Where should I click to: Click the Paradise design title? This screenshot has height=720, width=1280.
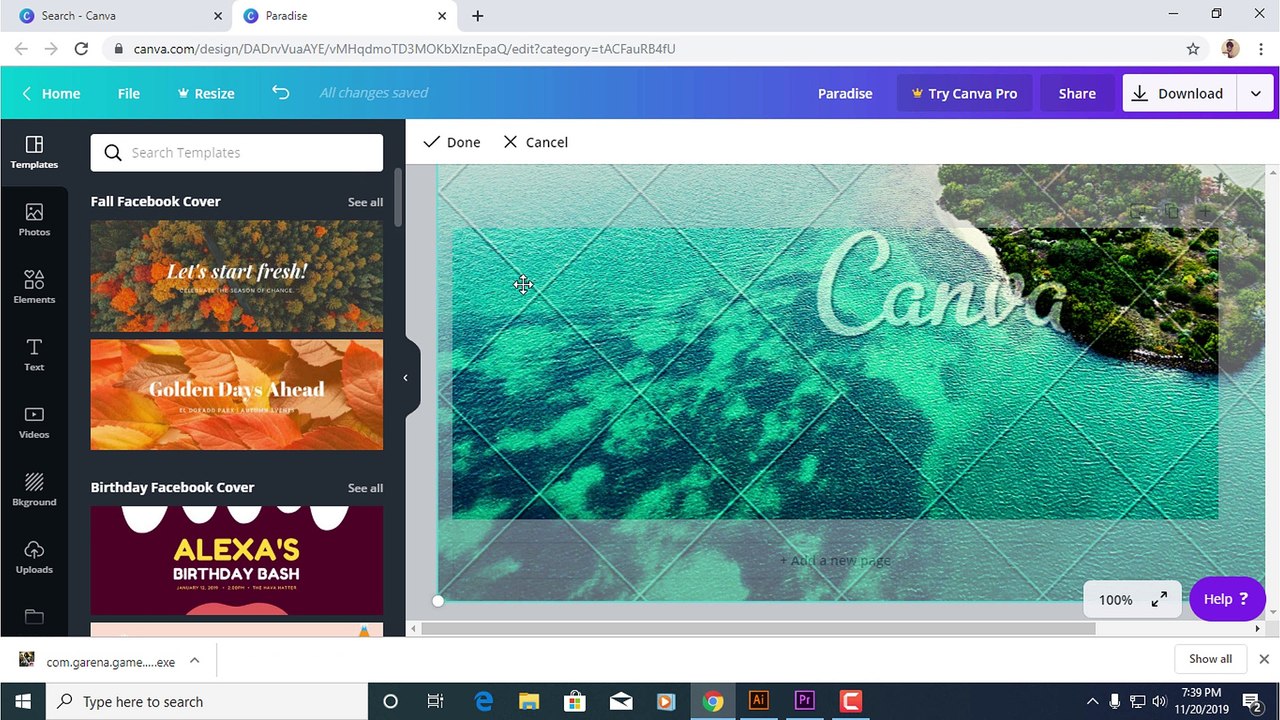coord(845,93)
